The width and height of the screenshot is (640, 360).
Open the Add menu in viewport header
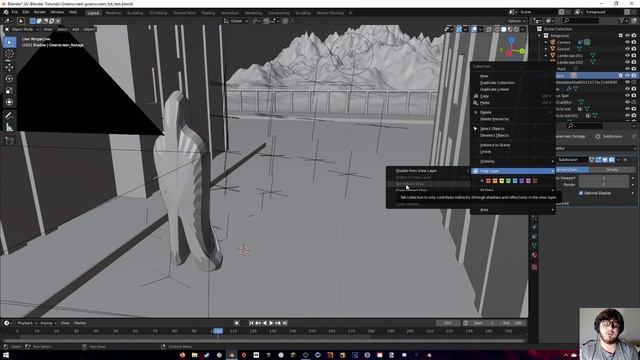76,29
